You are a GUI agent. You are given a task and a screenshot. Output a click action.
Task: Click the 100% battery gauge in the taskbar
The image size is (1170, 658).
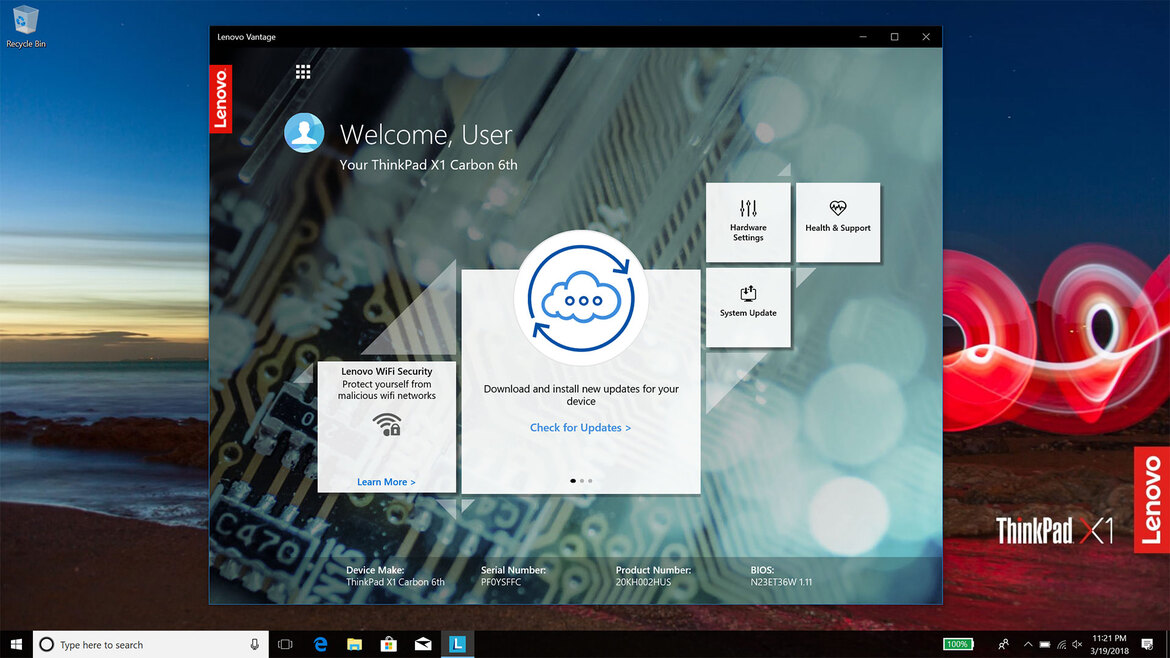point(958,644)
